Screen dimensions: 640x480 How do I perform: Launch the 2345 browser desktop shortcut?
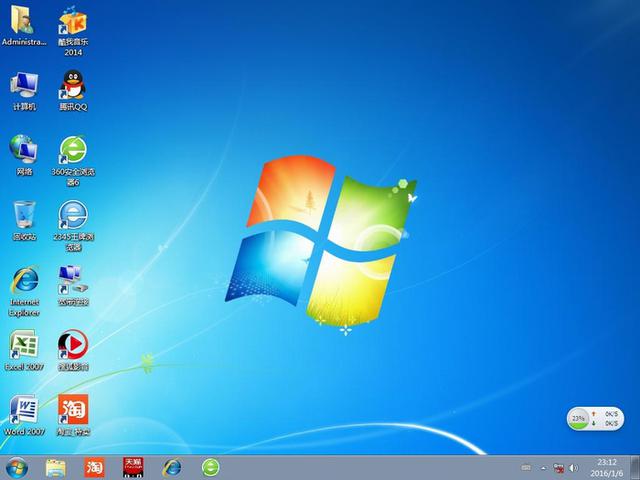coord(73,215)
